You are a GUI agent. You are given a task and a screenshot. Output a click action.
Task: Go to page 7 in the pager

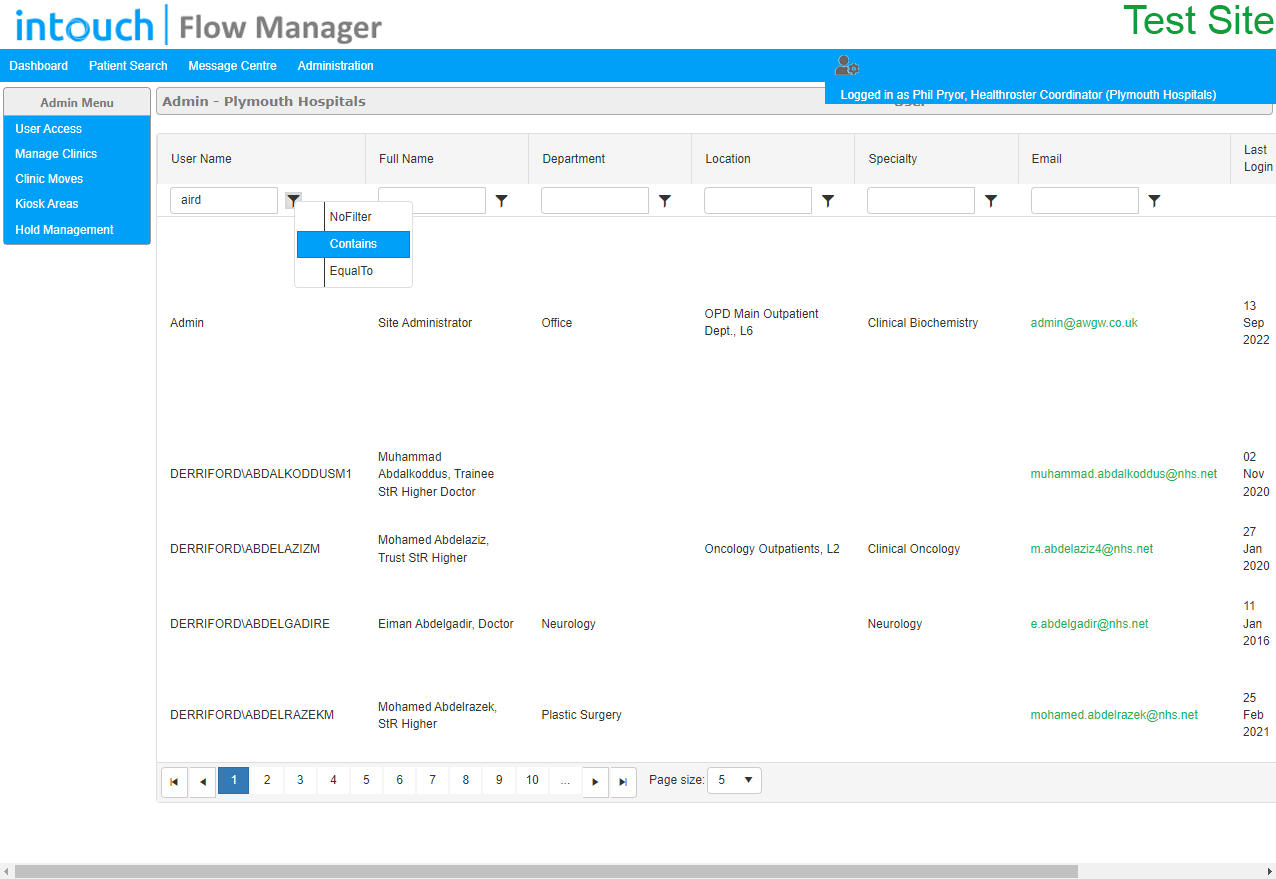click(432, 780)
